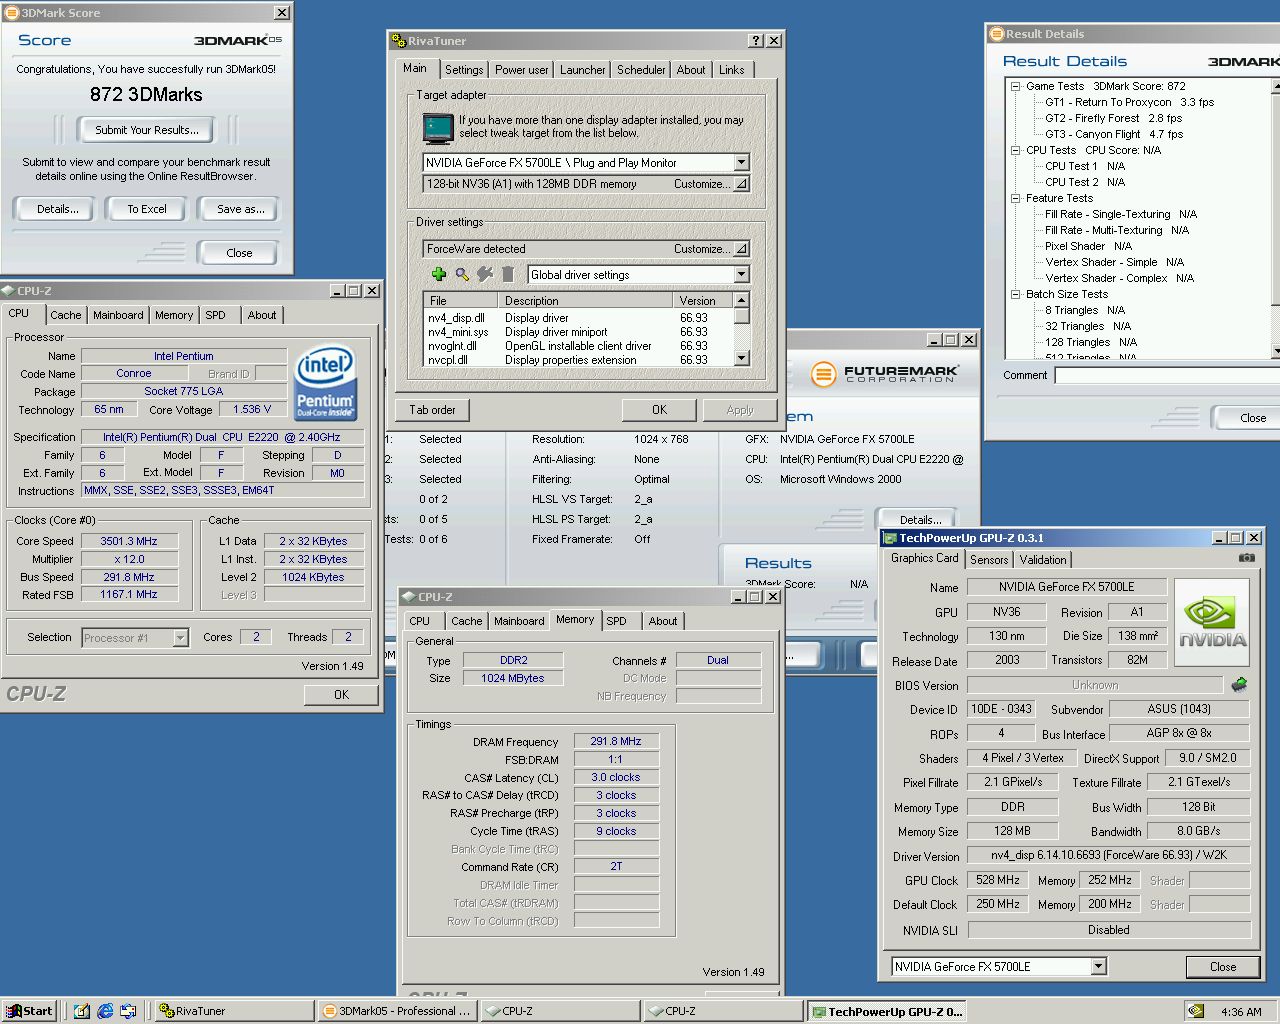Switch to RivaTuner Settings tab
1280x1024 pixels.
pyautogui.click(x=464, y=70)
